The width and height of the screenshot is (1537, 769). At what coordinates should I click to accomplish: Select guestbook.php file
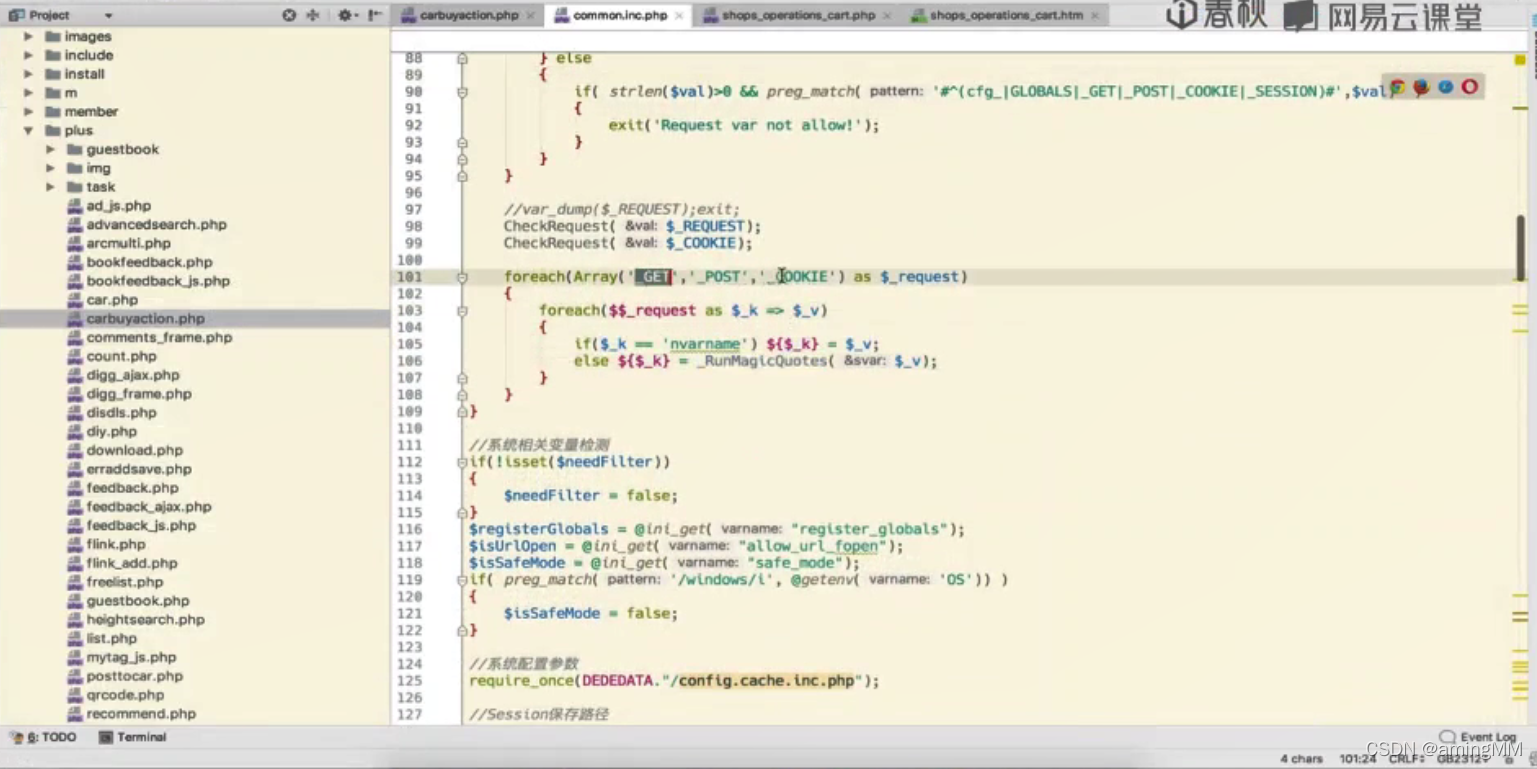point(137,601)
